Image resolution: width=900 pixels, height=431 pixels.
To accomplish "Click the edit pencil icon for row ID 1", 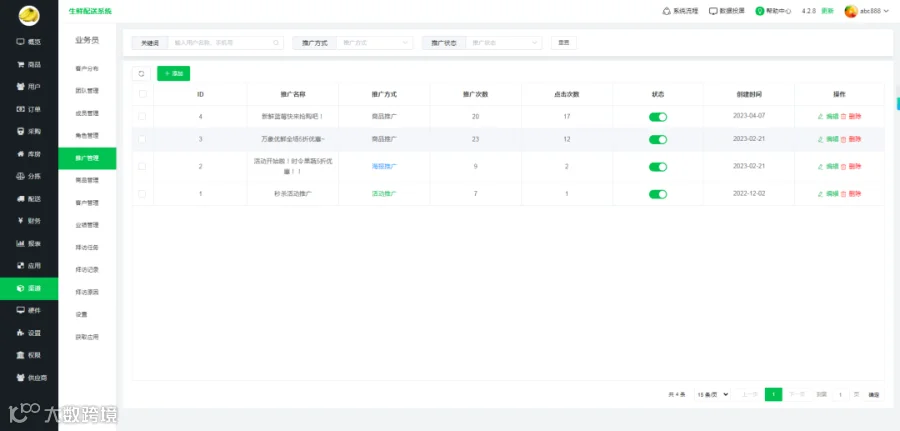I will tap(821, 194).
